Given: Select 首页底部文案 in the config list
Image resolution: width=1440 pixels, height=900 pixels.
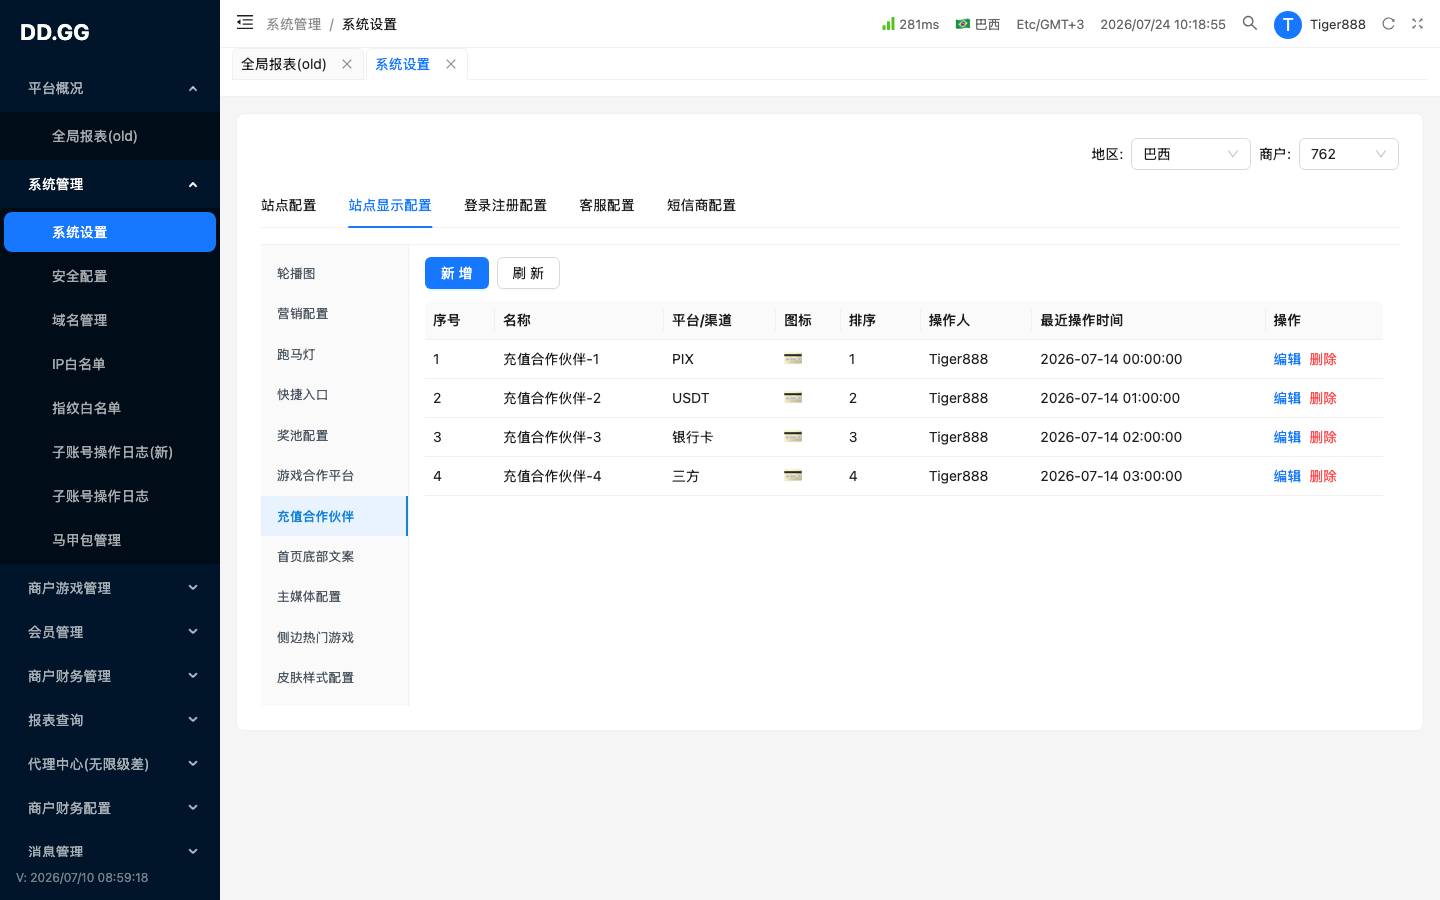Looking at the screenshot, I should point(334,556).
